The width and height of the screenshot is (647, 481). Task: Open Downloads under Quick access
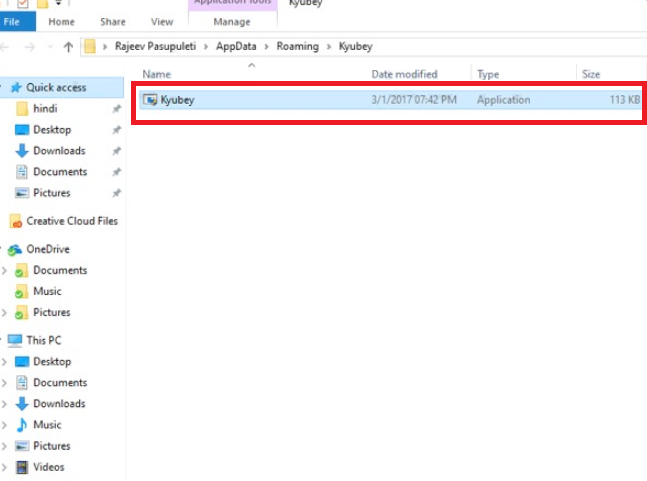click(59, 151)
